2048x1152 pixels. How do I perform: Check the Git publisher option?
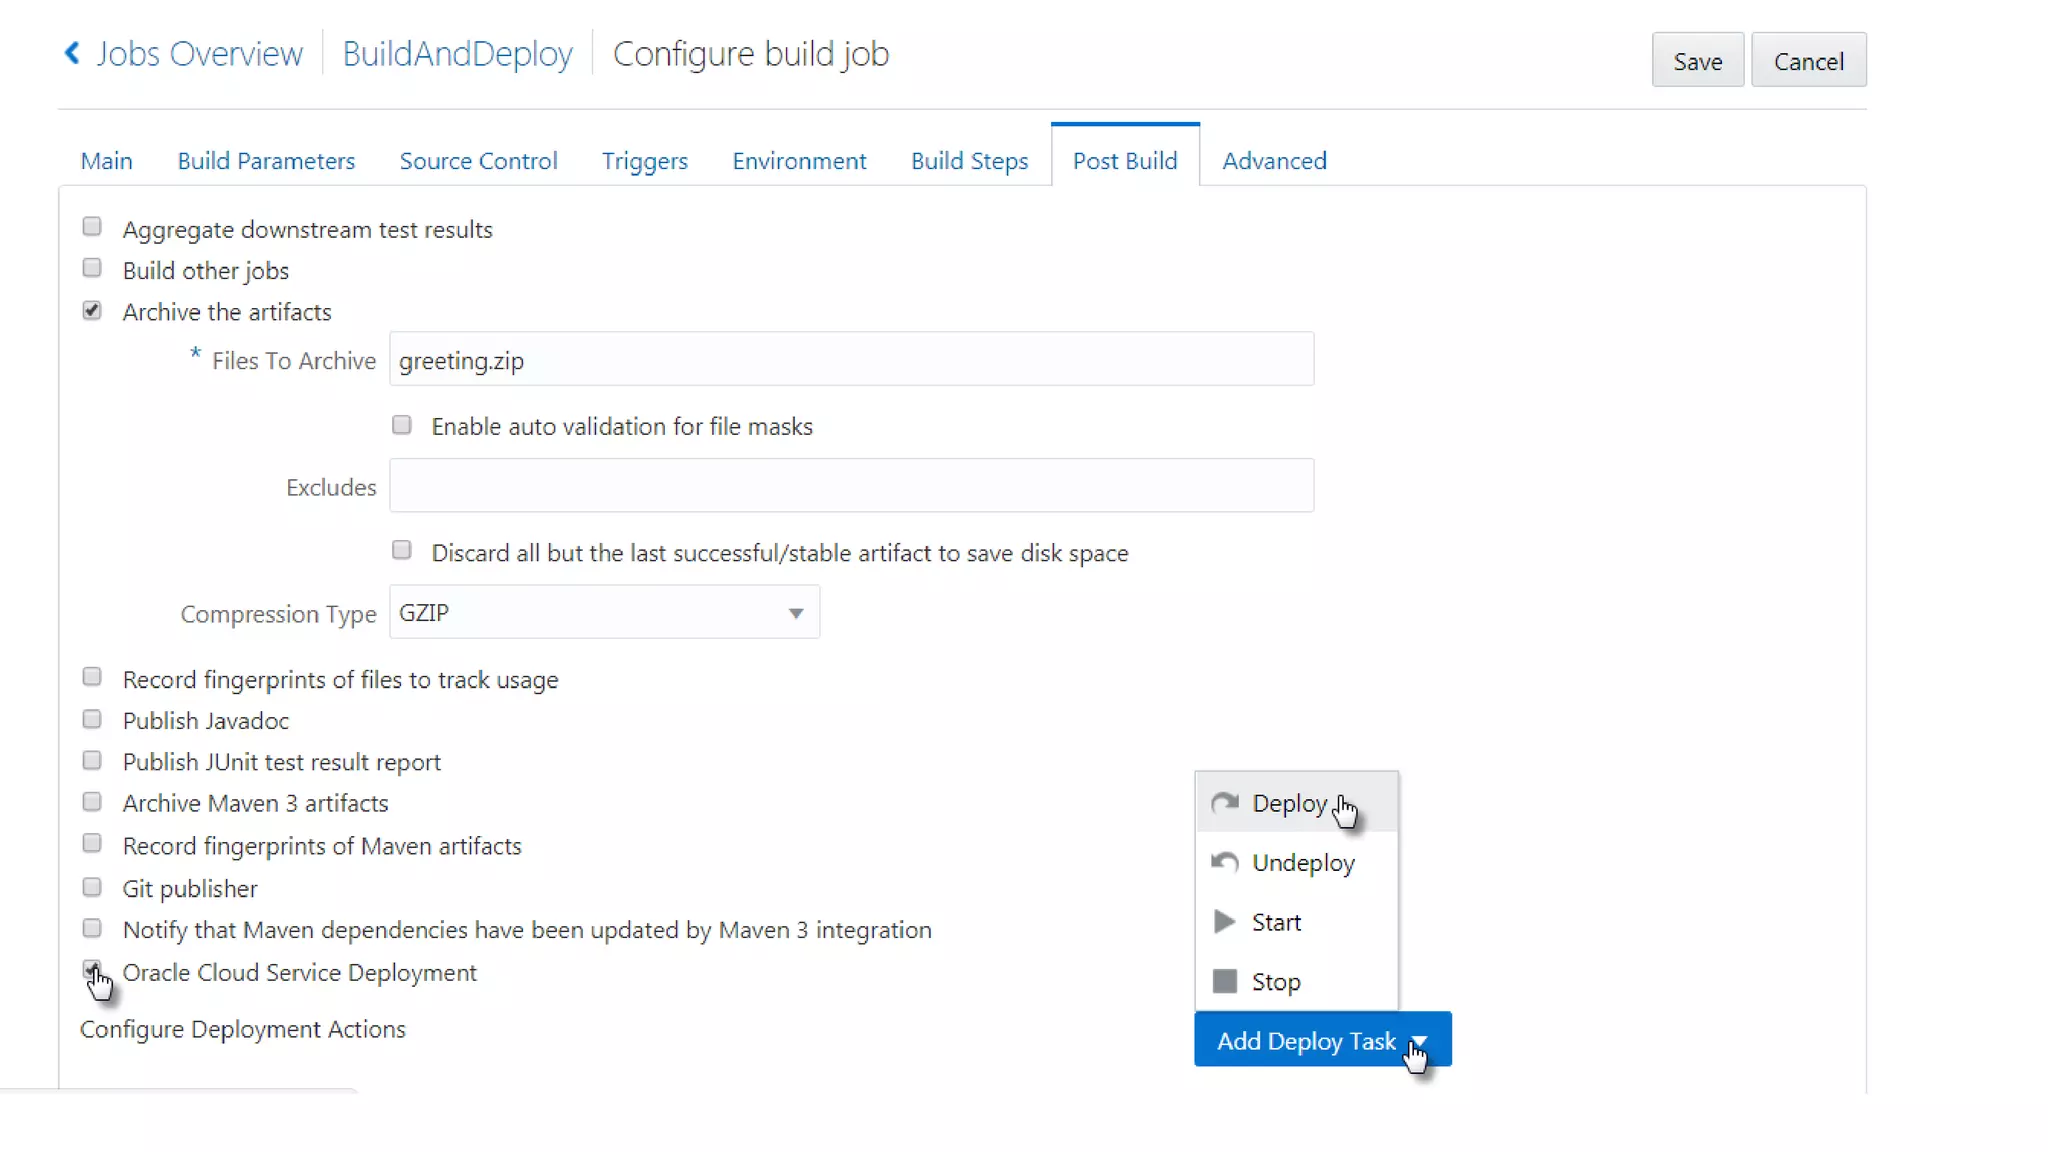click(x=92, y=887)
